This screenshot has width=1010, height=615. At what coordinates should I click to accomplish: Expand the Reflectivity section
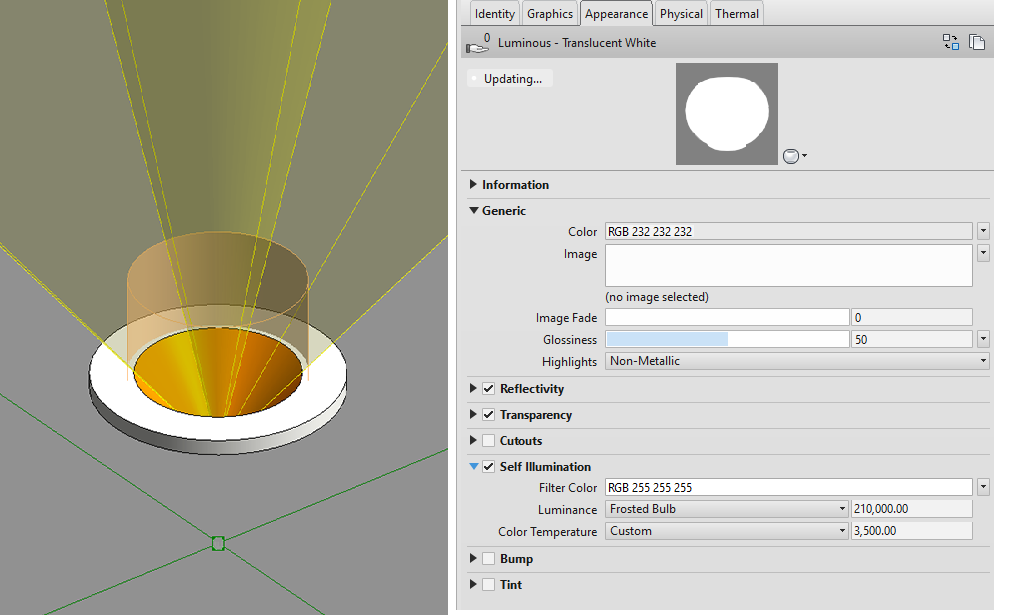click(473, 388)
